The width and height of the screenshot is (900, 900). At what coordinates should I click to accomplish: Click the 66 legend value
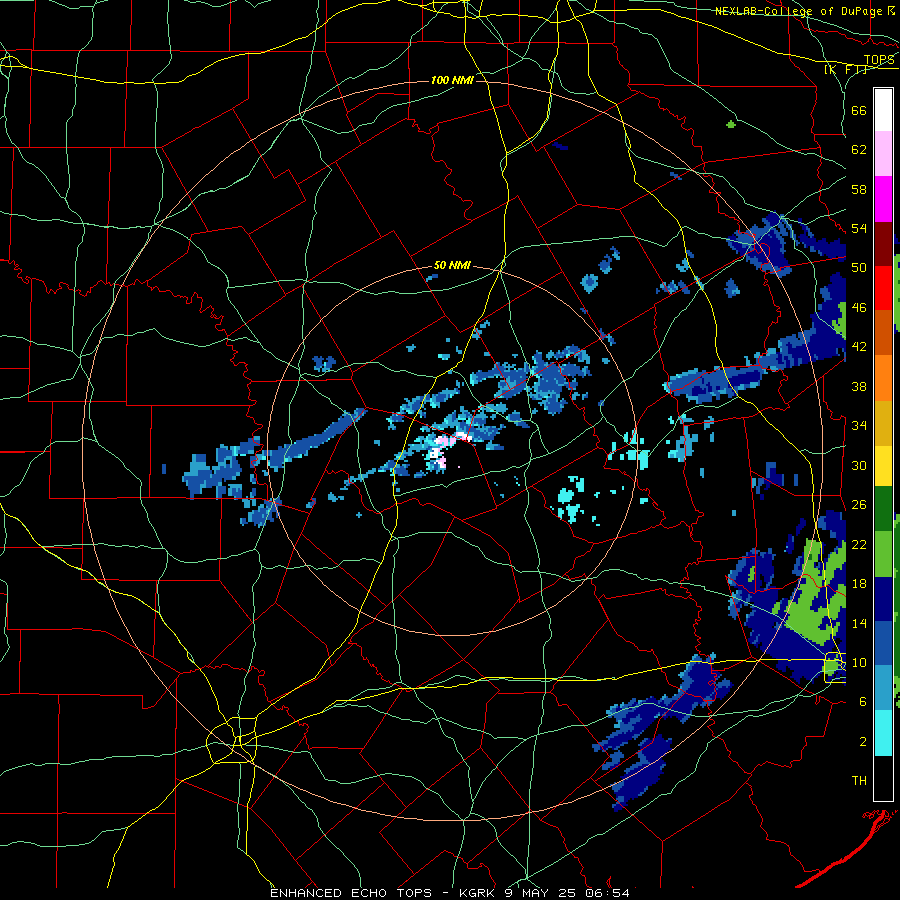859,110
